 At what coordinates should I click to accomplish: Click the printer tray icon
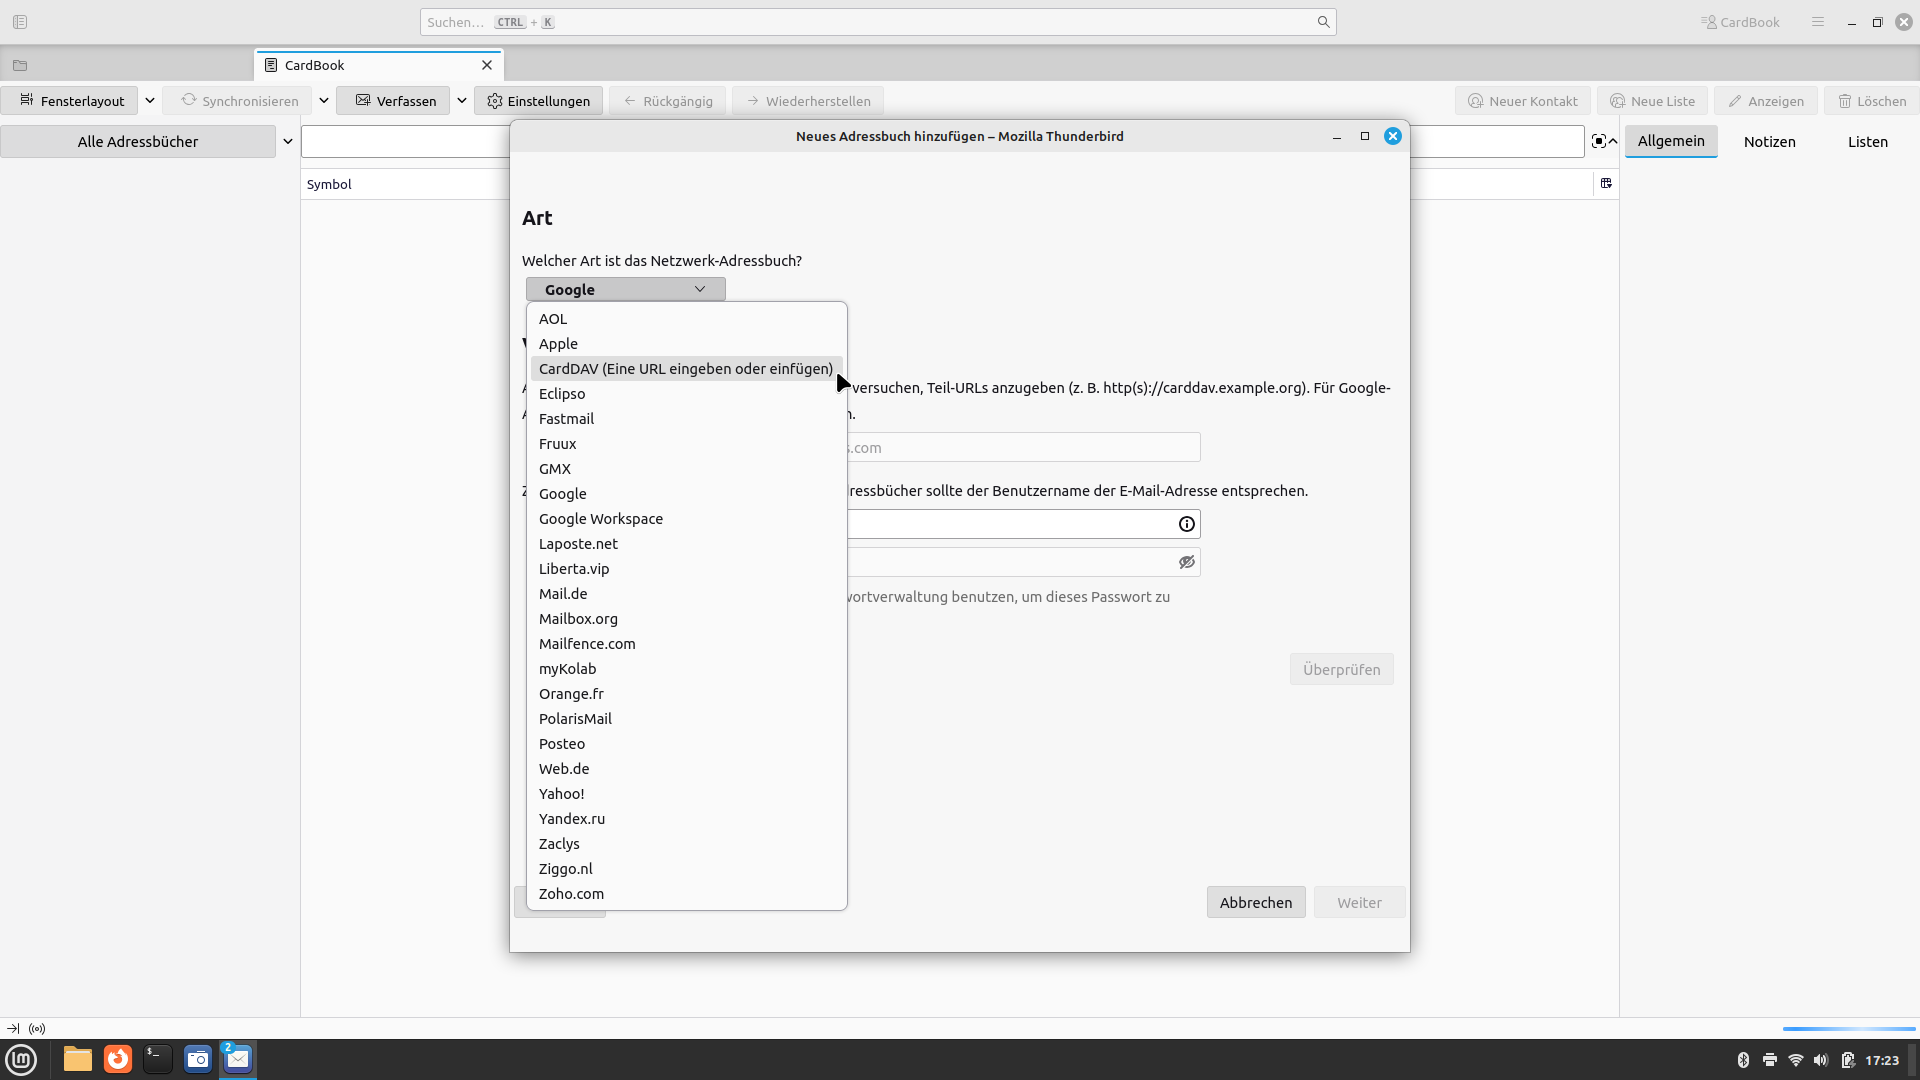click(1769, 1060)
